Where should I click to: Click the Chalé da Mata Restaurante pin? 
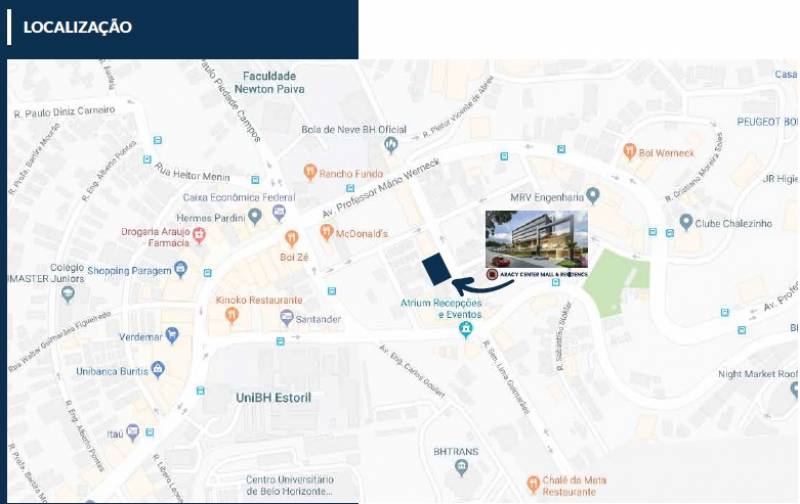coord(533,485)
